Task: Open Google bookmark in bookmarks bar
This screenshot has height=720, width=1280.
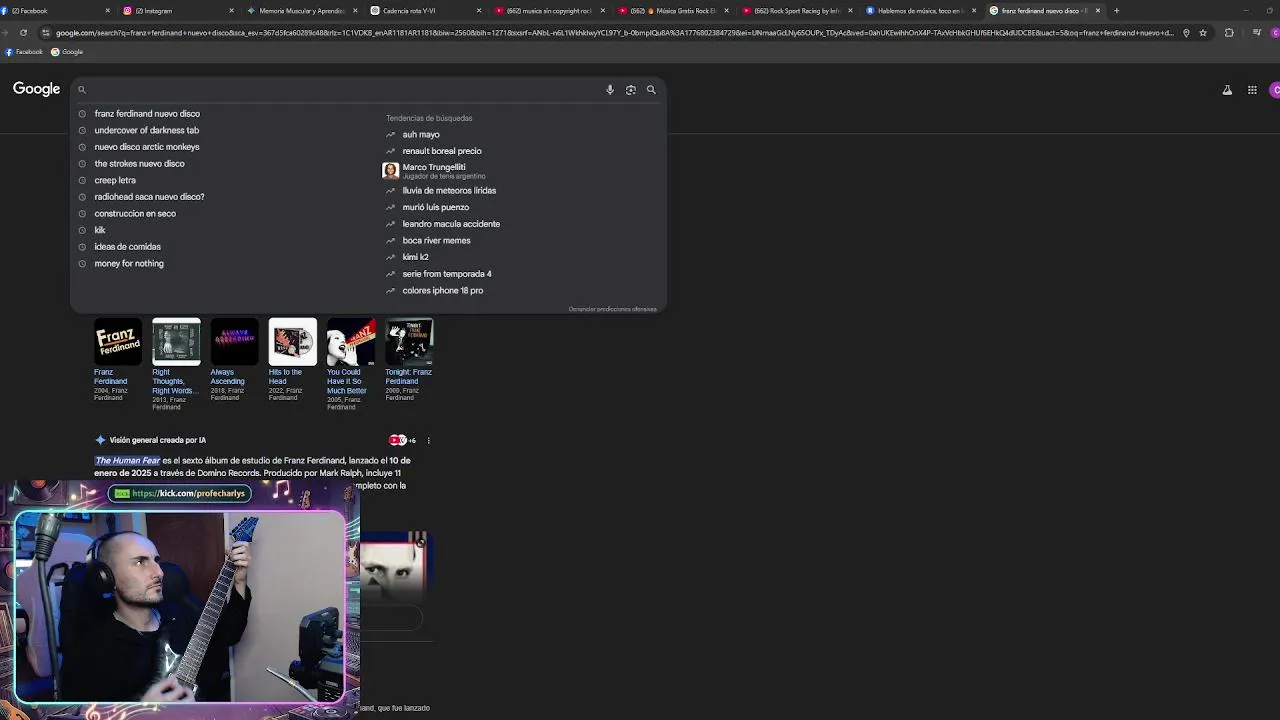Action: pyautogui.click(x=67, y=52)
